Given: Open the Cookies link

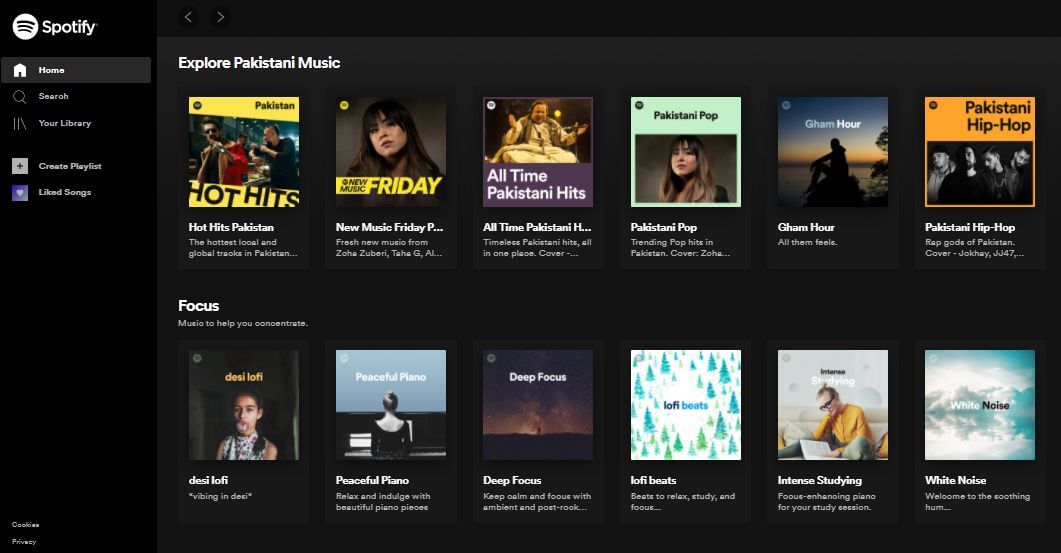Looking at the screenshot, I should click(25, 525).
